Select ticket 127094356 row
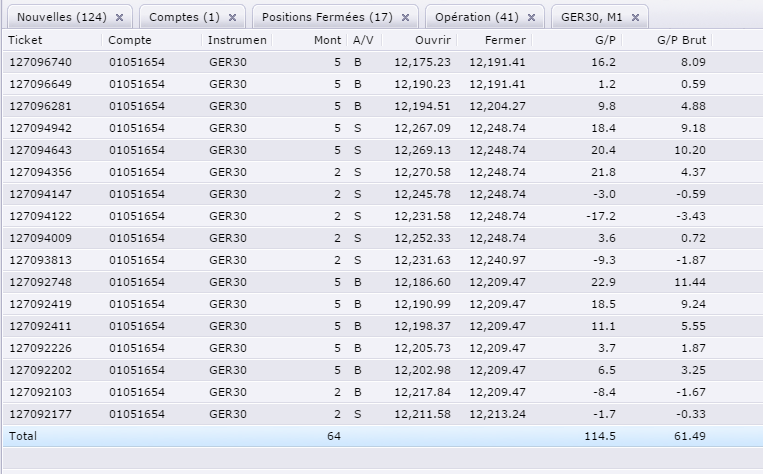The image size is (763, 474). (x=383, y=172)
